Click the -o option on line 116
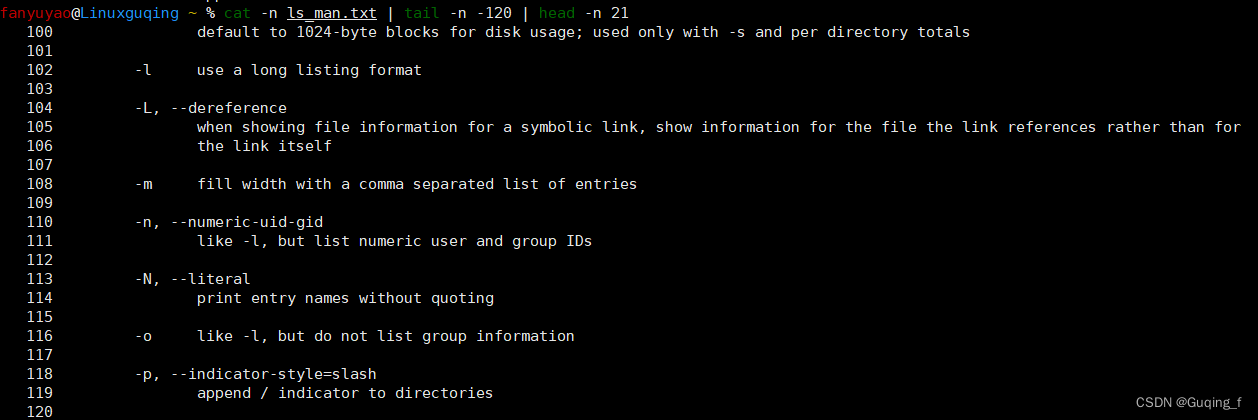The image size is (1258, 420). [143, 336]
